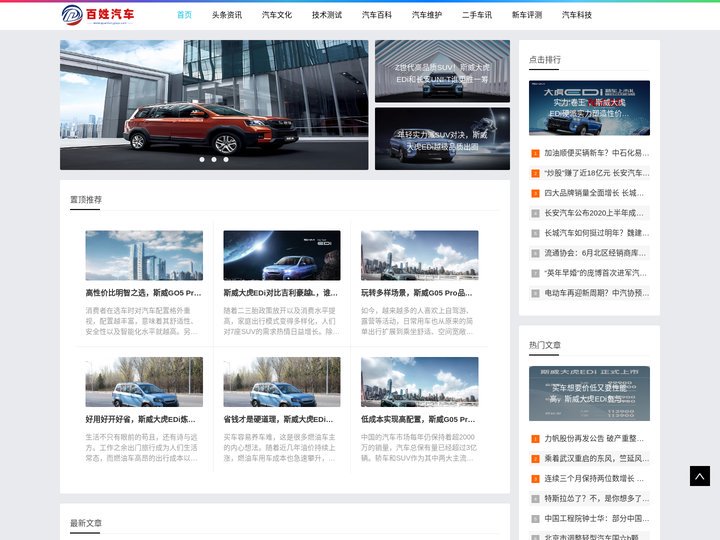Open ranked link 长安汽车公布2020上半年成...

594,213
